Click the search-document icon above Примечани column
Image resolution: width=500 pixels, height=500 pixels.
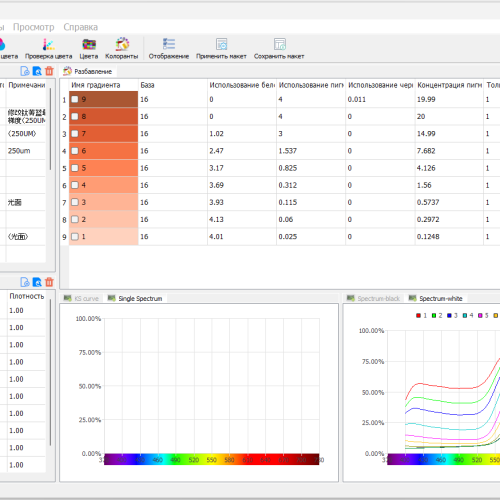37,71
